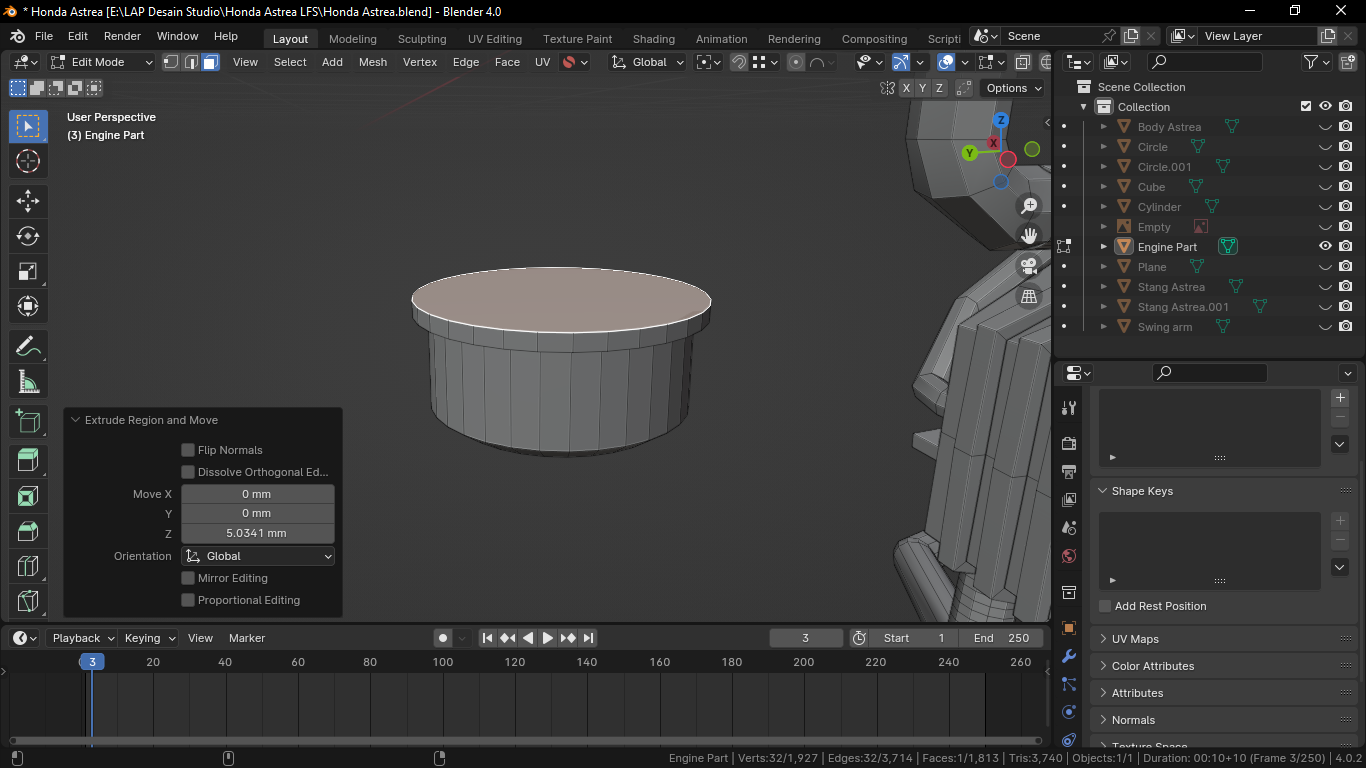
Task: Switch to face select mode
Action: point(211,62)
